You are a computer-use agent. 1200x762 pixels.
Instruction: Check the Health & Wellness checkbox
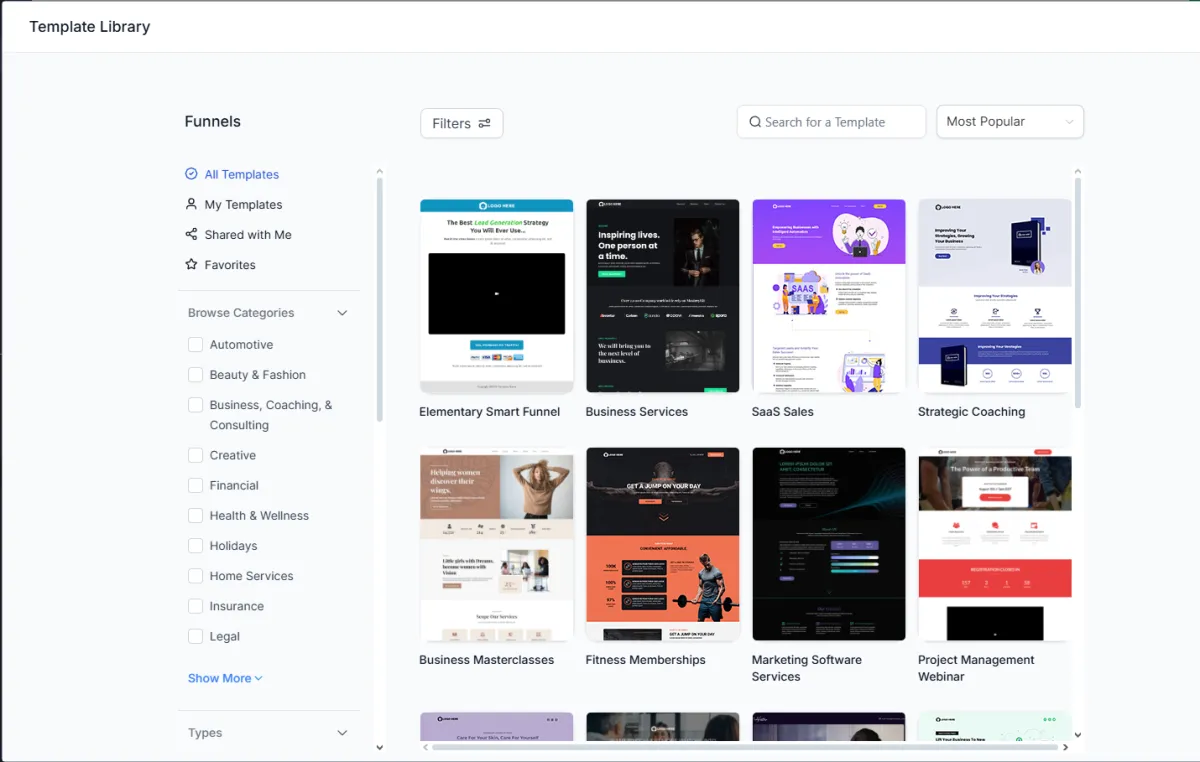[x=195, y=515]
